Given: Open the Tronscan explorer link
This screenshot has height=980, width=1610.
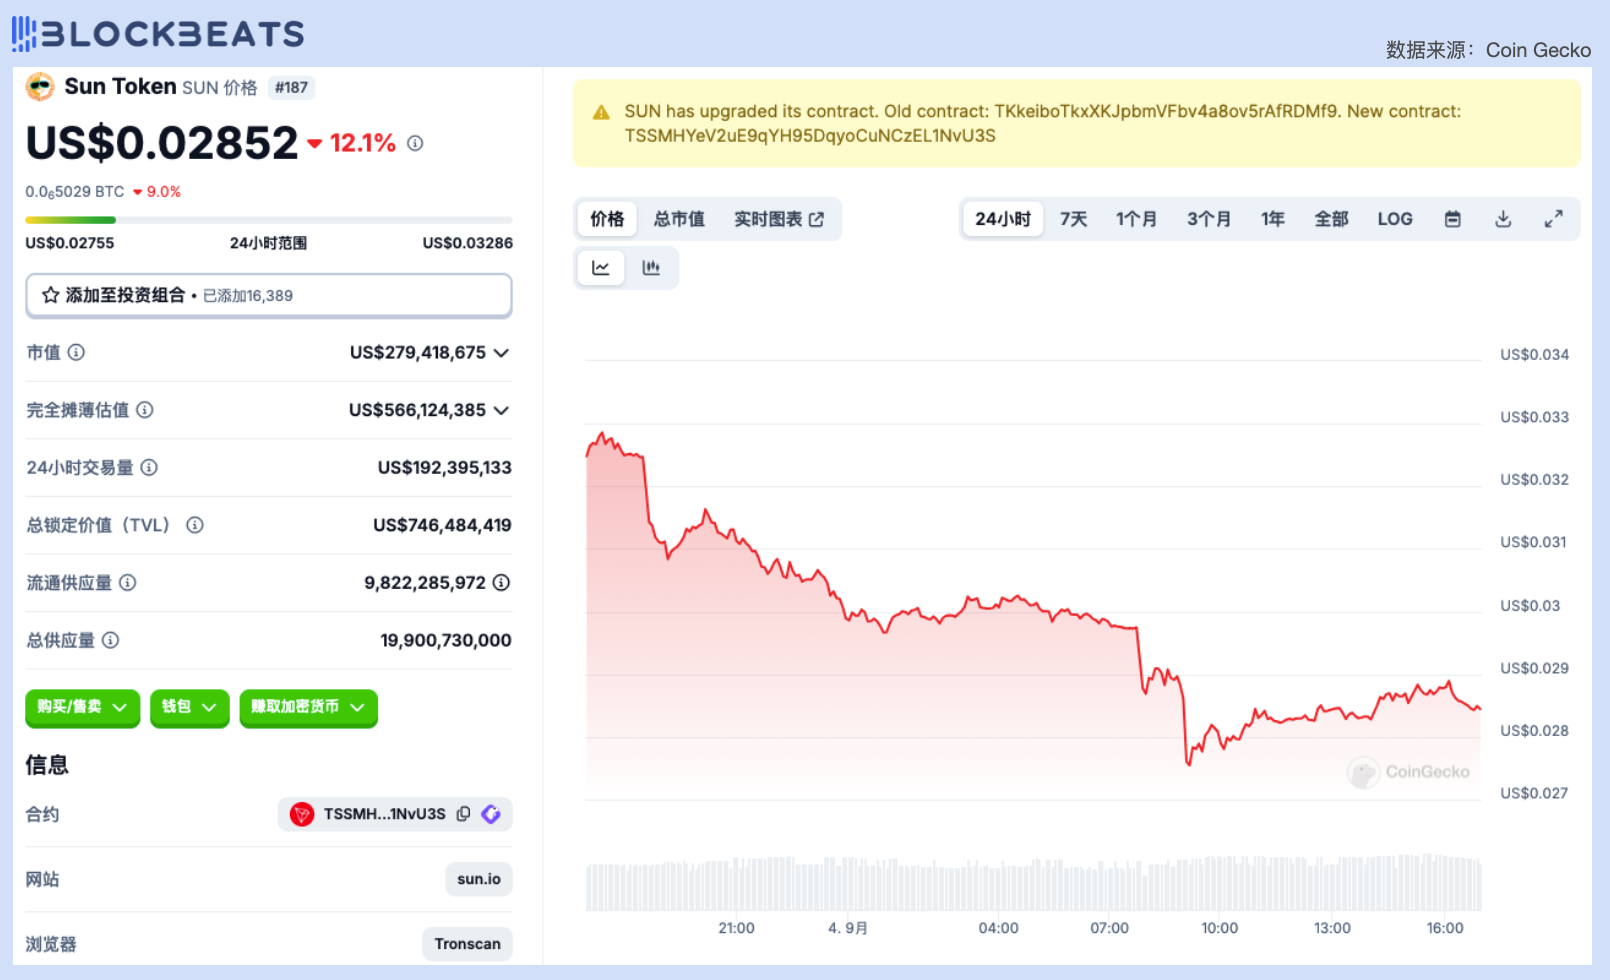Looking at the screenshot, I should click(x=467, y=944).
